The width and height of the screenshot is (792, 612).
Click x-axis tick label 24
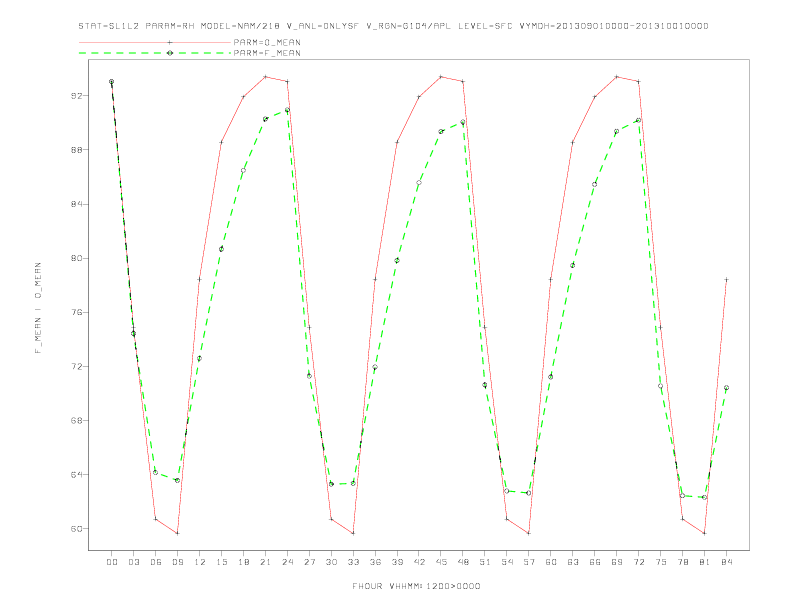287,562
